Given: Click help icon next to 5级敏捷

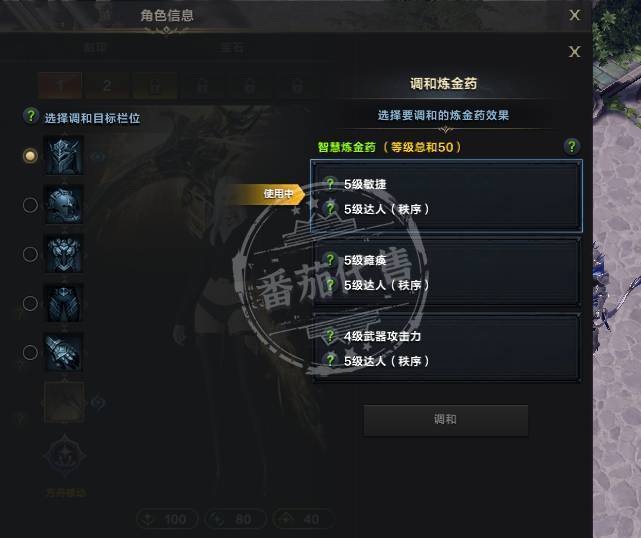Looking at the screenshot, I should pos(330,184).
